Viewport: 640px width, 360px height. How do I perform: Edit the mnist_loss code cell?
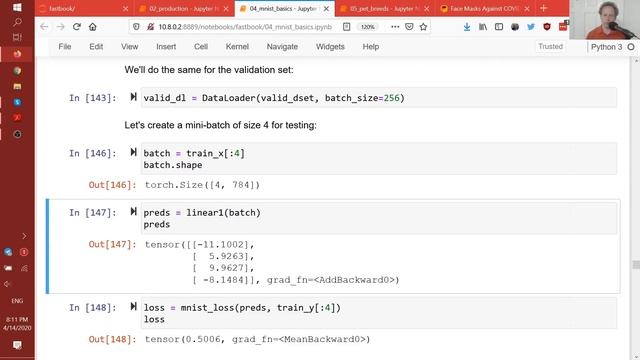(x=379, y=313)
